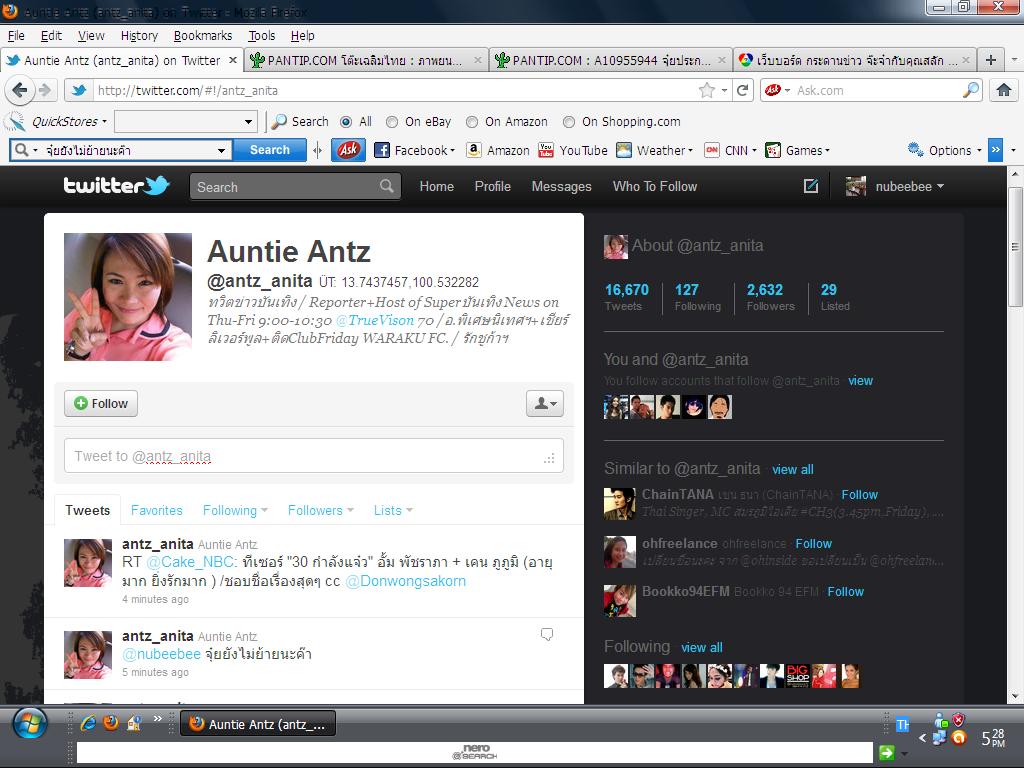Click the blue Search button in Ask toolbar

click(x=270, y=150)
